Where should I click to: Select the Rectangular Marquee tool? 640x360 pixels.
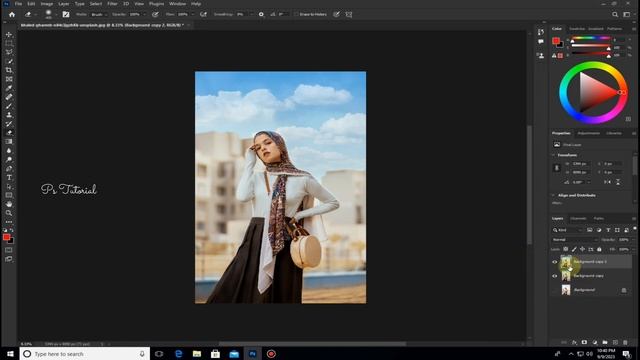tap(9, 43)
